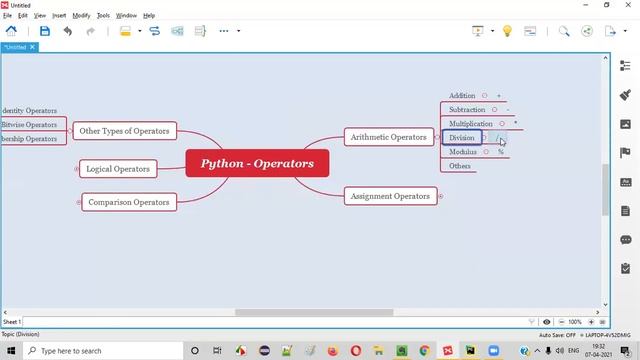Expand Comparison Operators branch
This screenshot has width=640, height=360.
[x=78, y=202]
